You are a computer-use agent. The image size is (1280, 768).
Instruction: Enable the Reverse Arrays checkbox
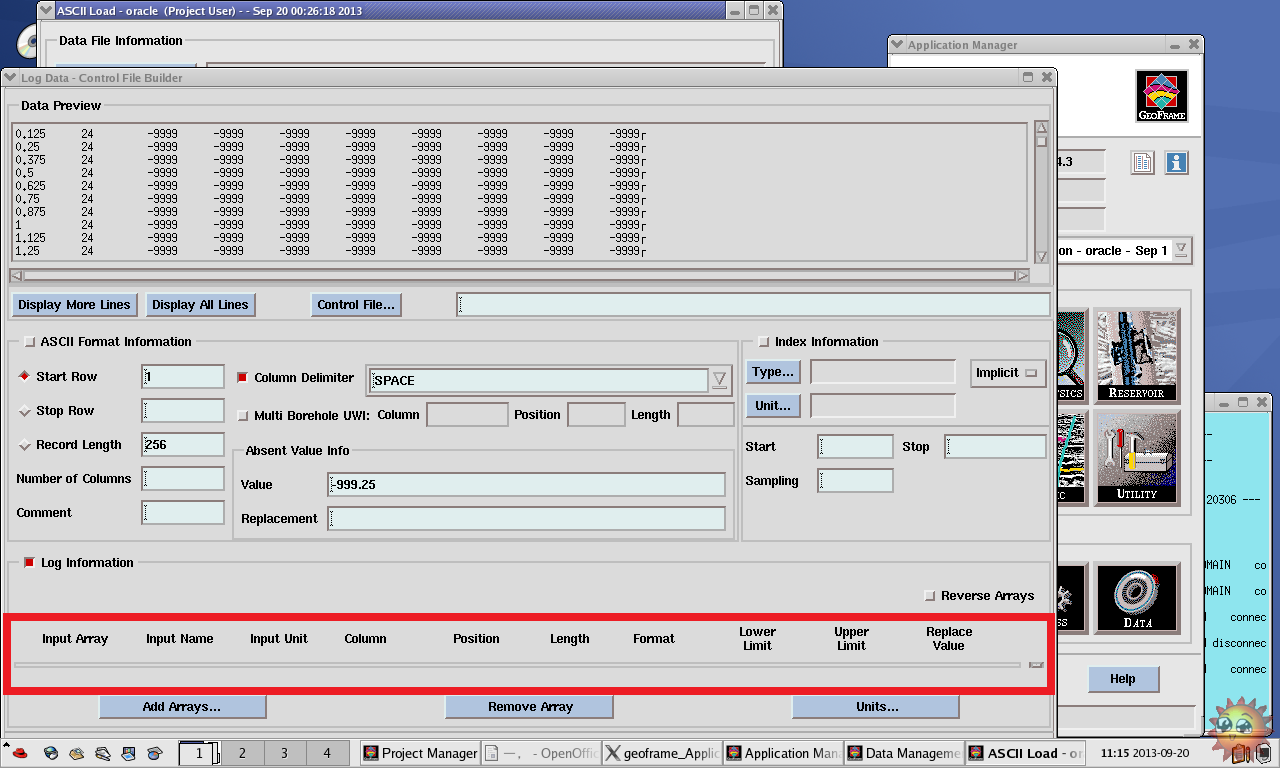click(929, 596)
